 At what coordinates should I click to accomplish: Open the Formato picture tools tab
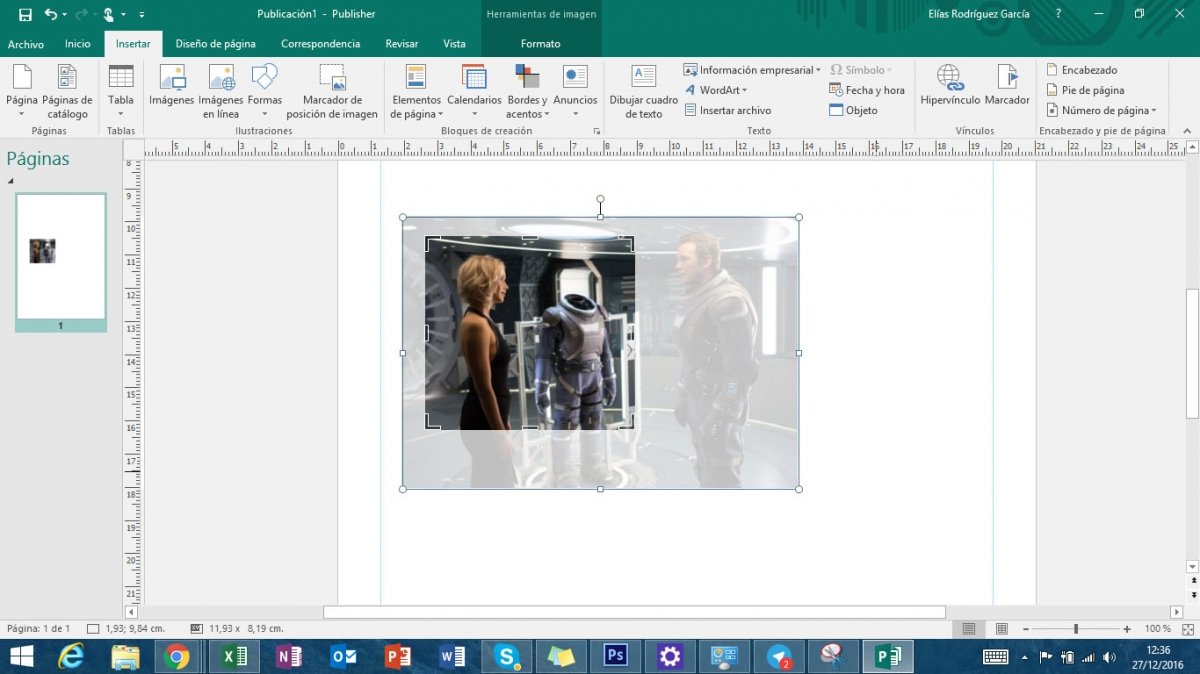point(540,44)
